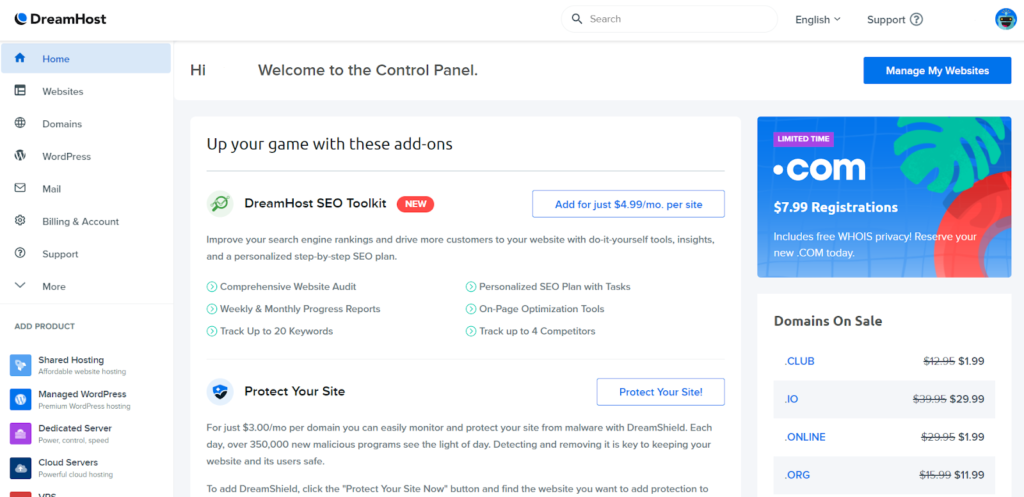The height and width of the screenshot is (497, 1024).
Task: Click the Domains globe icon
Action: pyautogui.click(x=20, y=123)
